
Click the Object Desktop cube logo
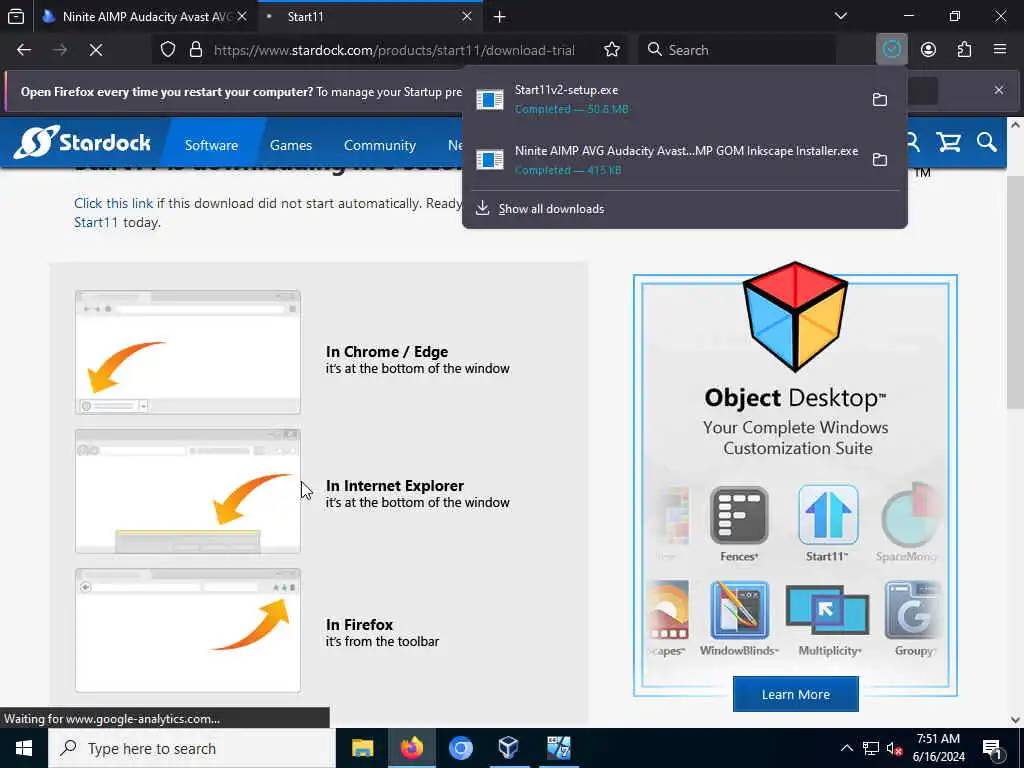795,316
